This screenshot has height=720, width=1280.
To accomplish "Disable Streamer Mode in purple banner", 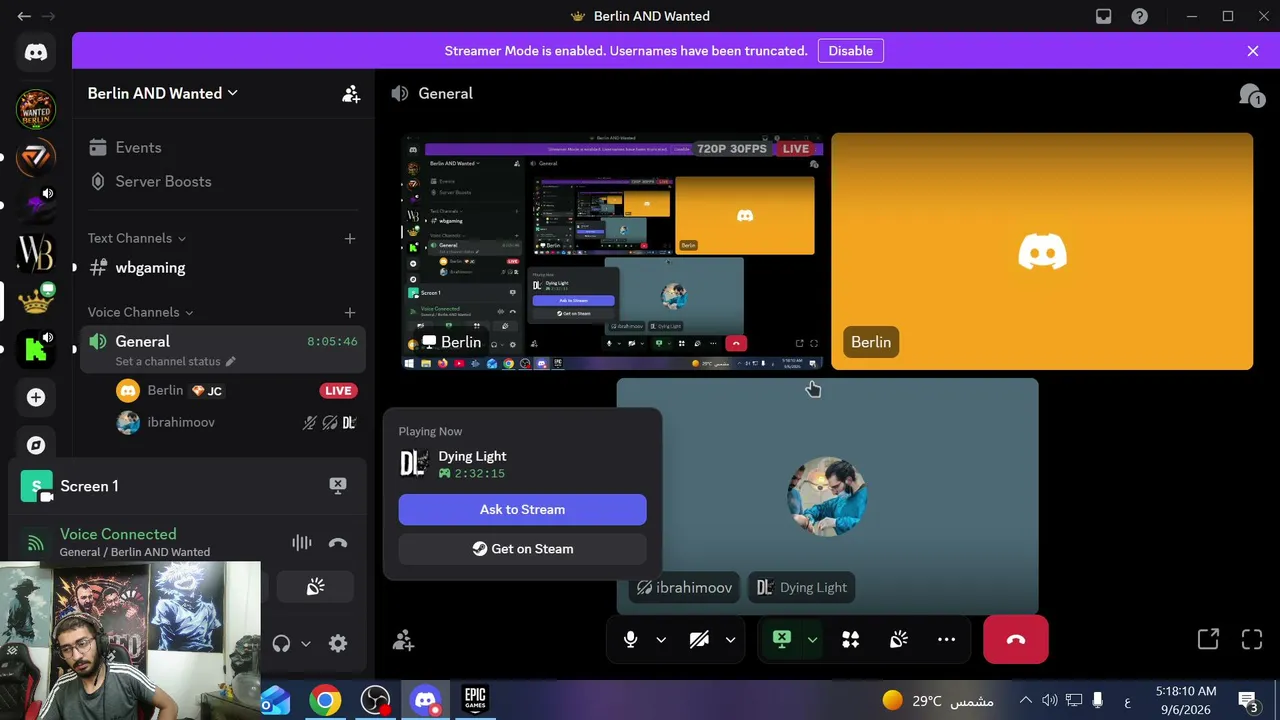I will point(851,51).
